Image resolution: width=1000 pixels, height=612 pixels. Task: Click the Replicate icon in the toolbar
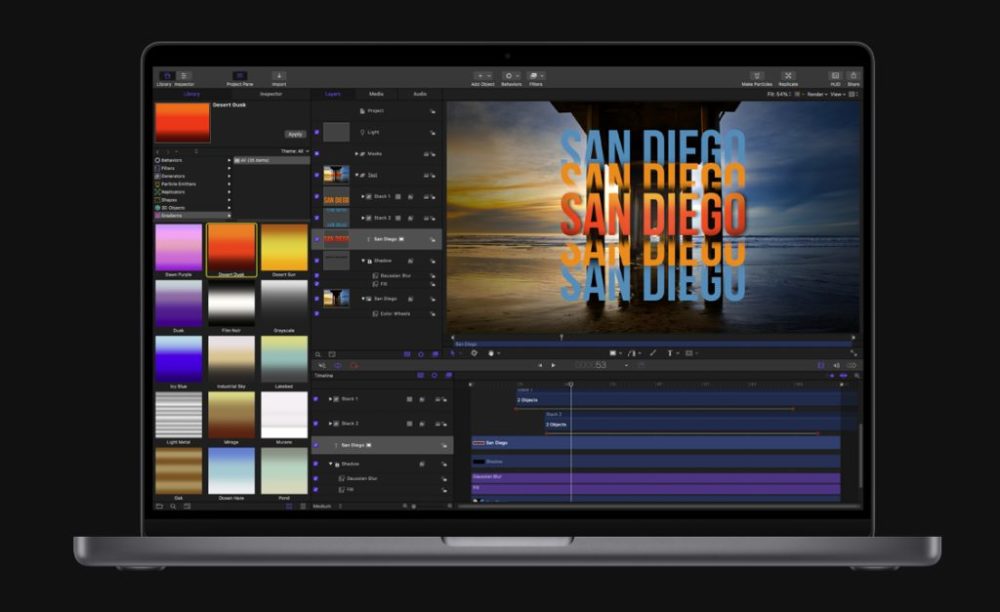788,76
